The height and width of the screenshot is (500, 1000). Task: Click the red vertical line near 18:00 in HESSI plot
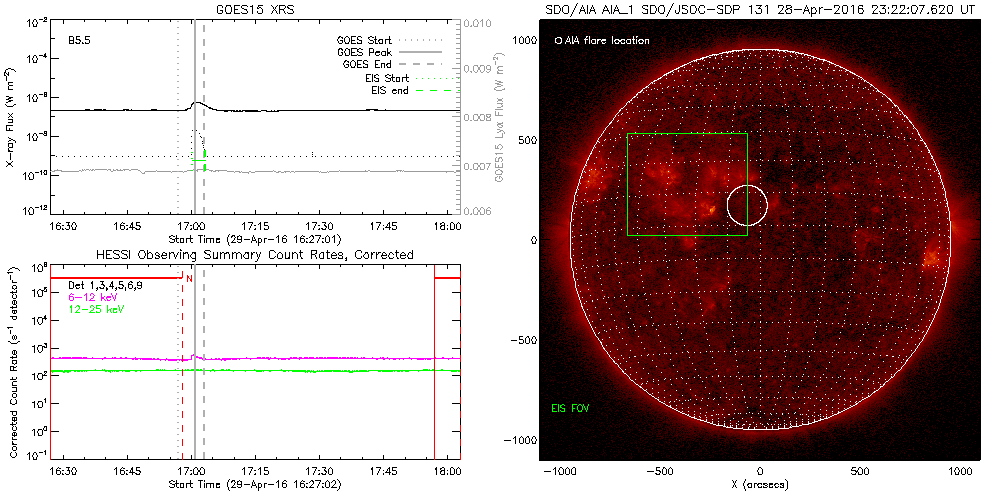[x=434, y=370]
